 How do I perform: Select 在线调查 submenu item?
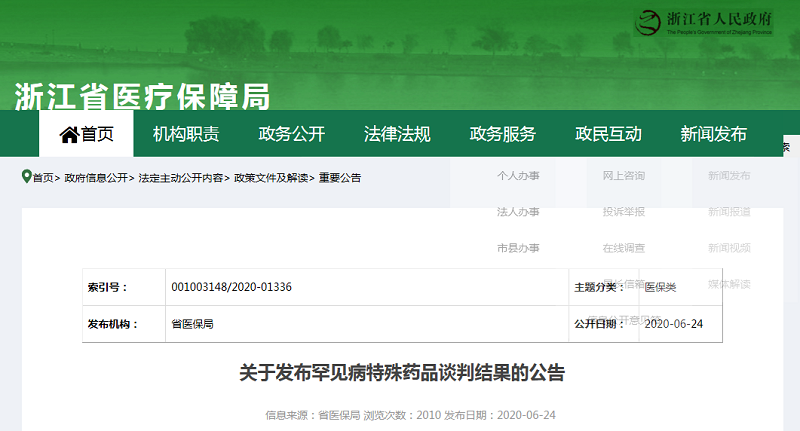coord(623,248)
